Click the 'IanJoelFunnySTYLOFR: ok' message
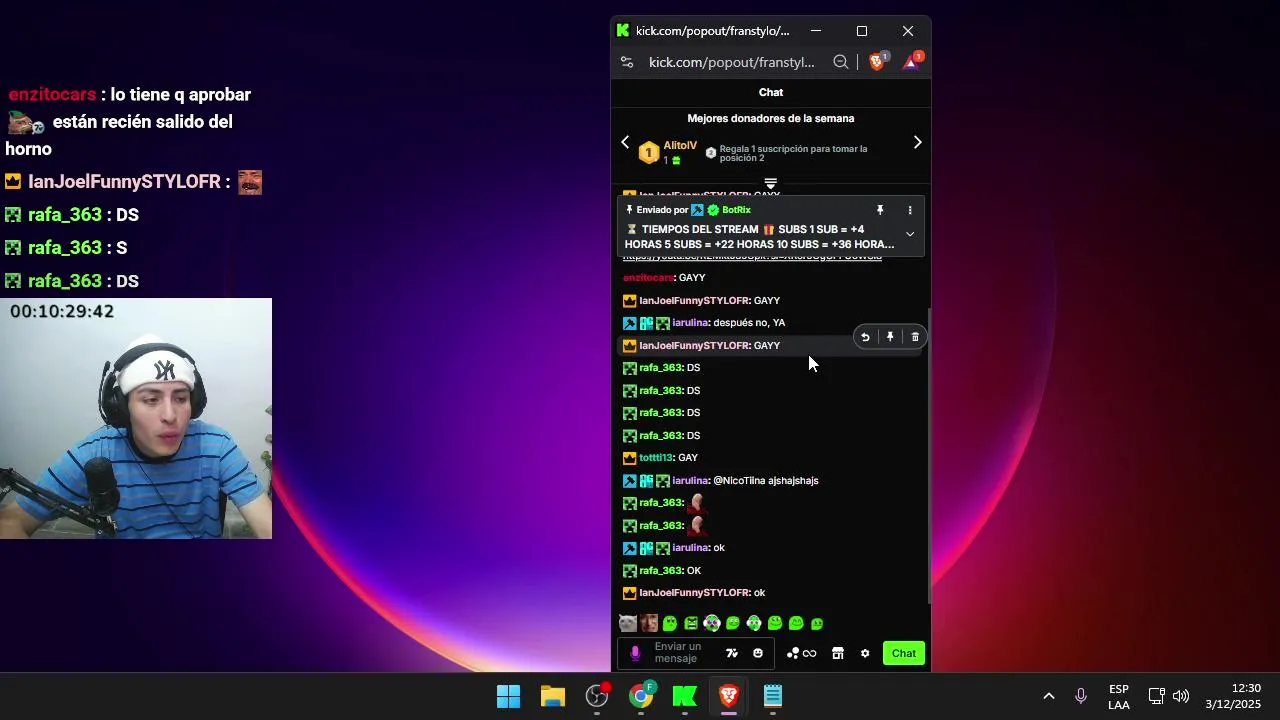 tap(694, 593)
